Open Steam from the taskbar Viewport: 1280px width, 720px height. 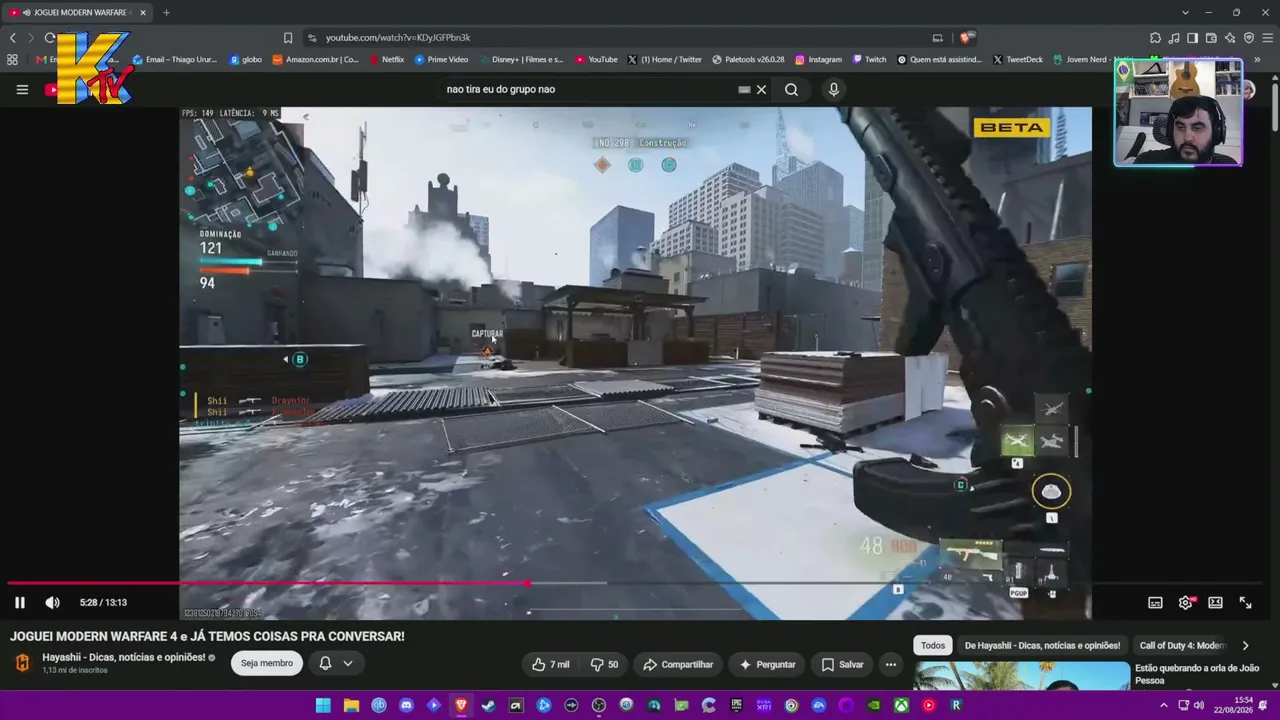(488, 705)
